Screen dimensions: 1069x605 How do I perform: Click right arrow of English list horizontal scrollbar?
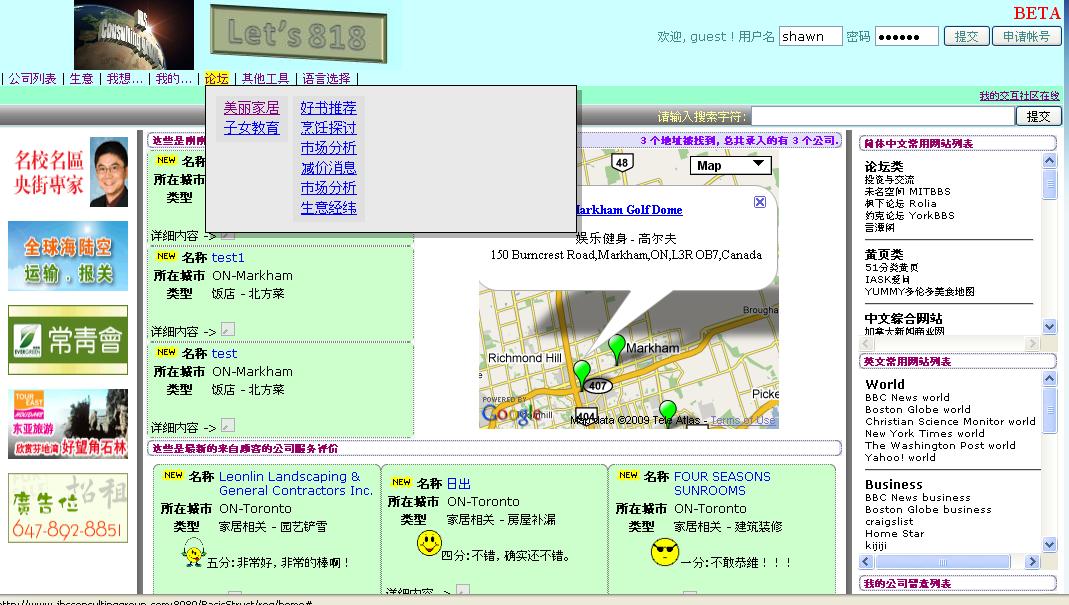tap(1032, 561)
